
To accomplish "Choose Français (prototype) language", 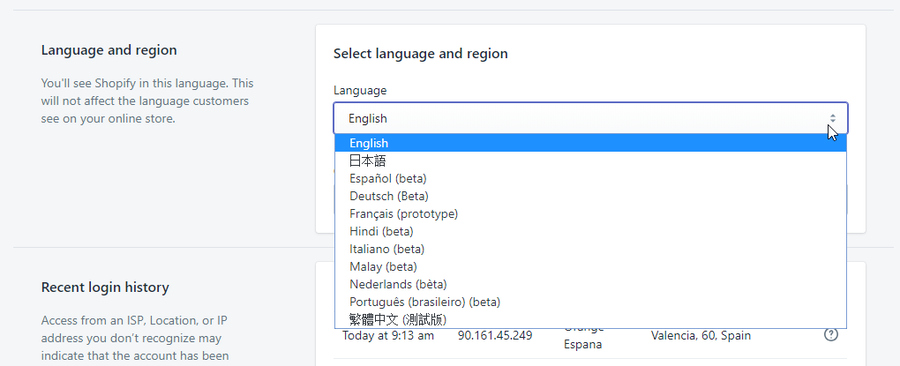I will pyautogui.click(x=590, y=213).
